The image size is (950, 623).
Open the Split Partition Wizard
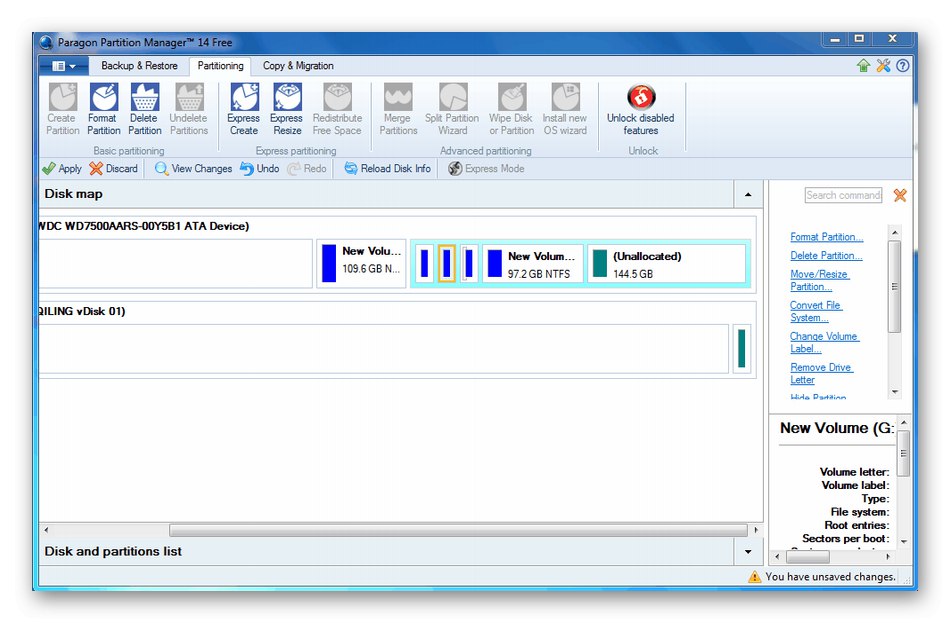452,110
